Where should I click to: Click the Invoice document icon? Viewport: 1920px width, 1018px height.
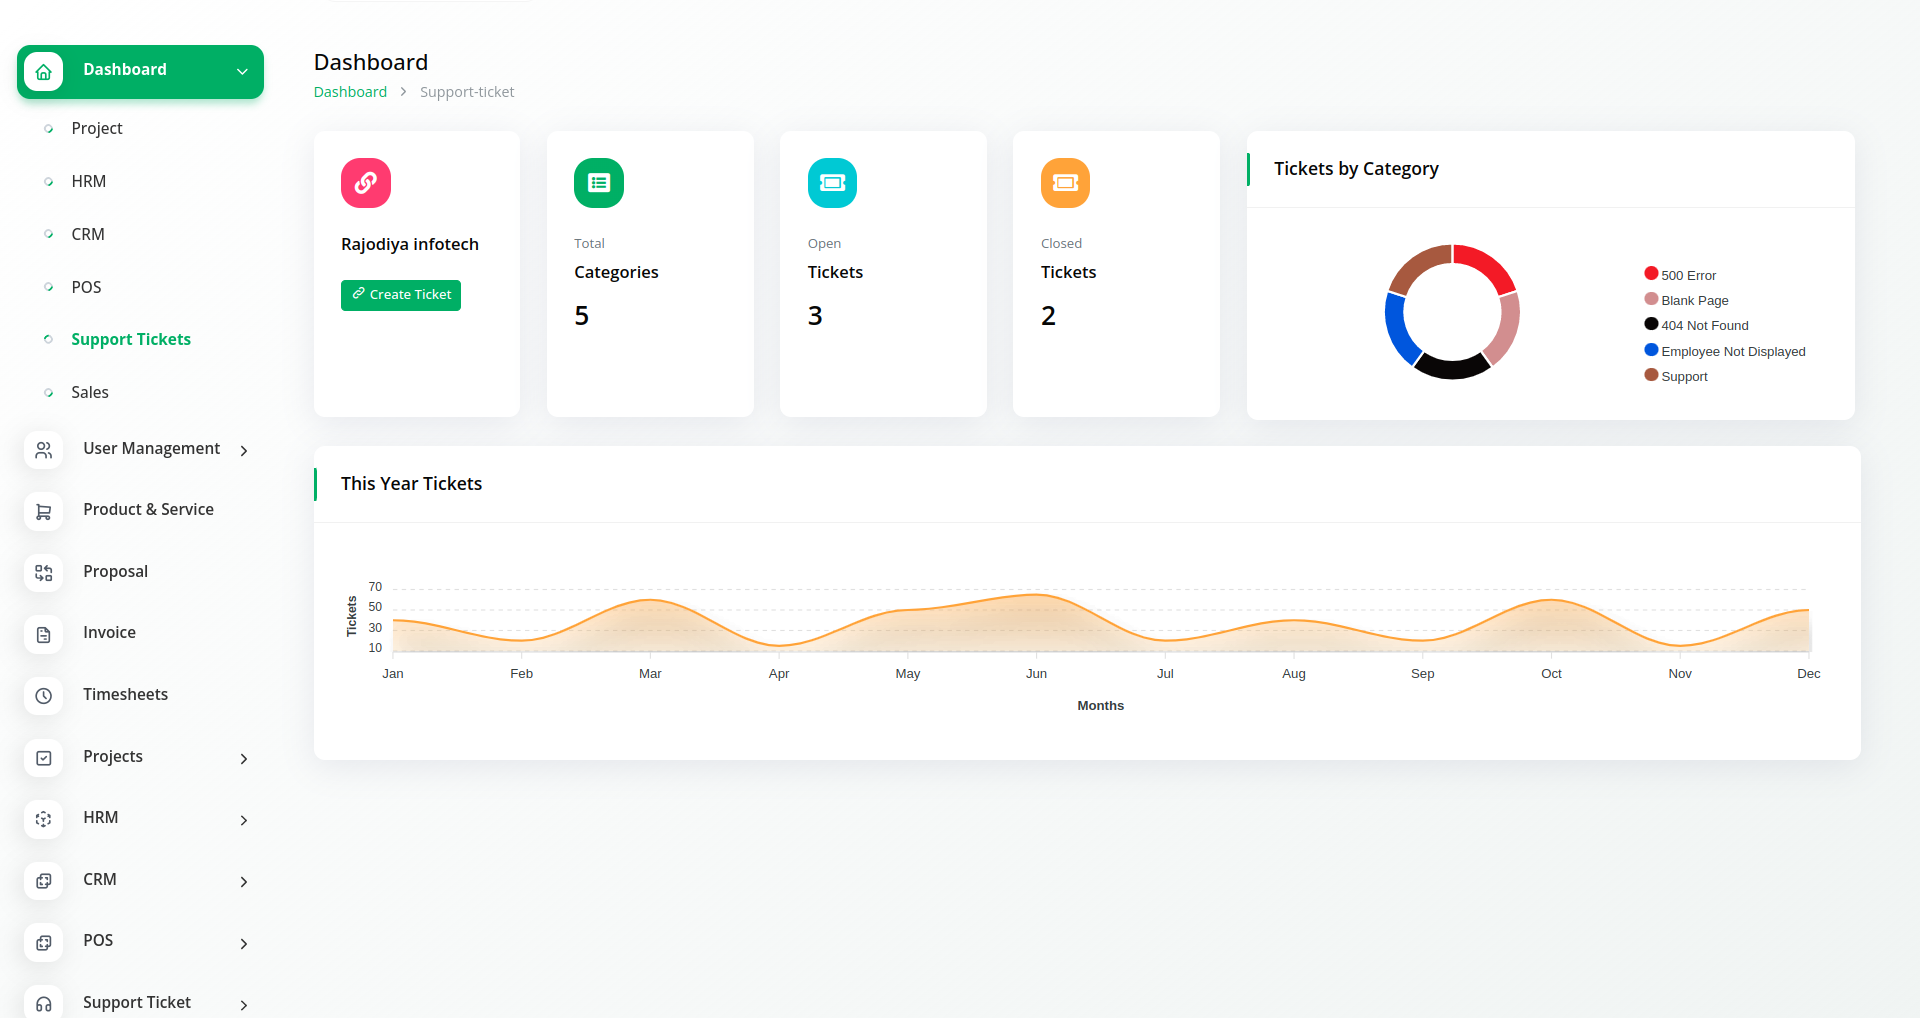43,635
